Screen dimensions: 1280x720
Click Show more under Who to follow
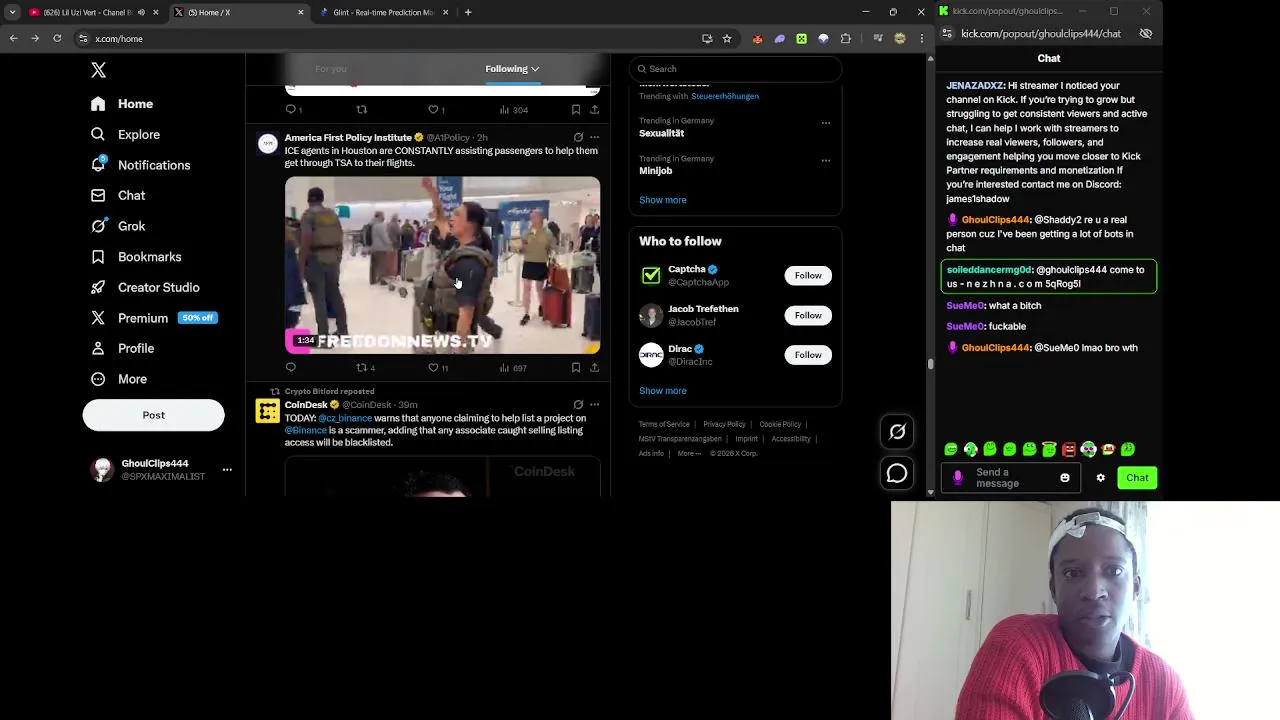pos(662,391)
